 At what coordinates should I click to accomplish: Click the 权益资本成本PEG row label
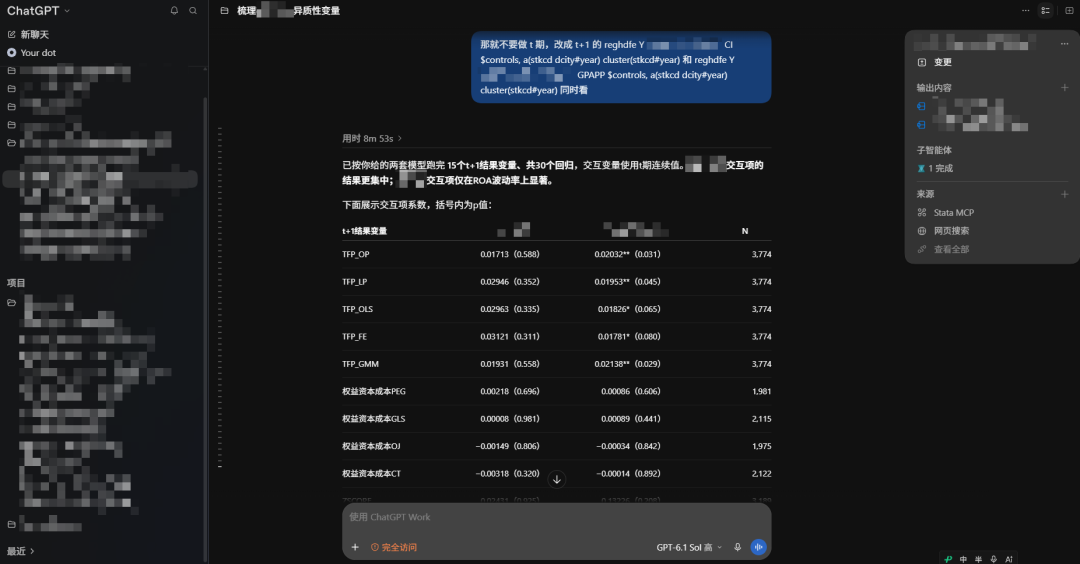[374, 391]
